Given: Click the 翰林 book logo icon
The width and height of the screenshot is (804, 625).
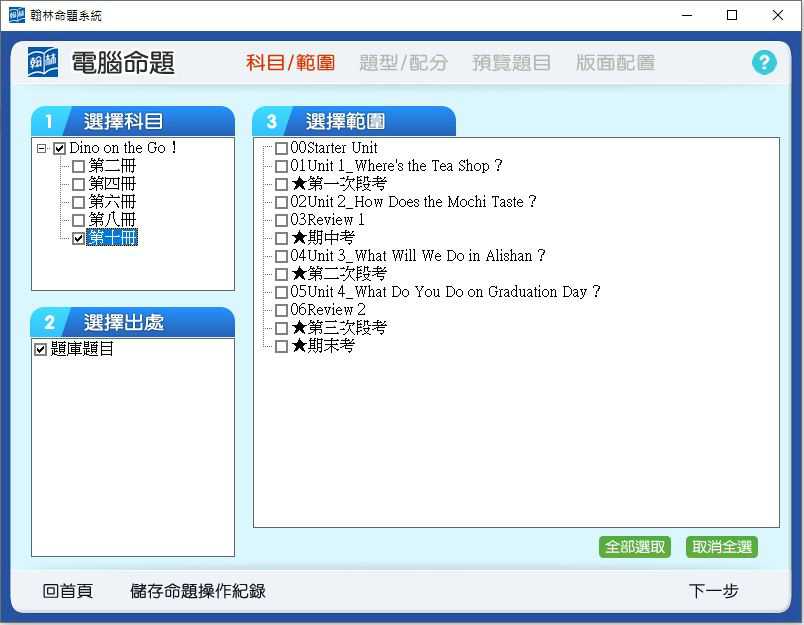Looking at the screenshot, I should click(43, 63).
